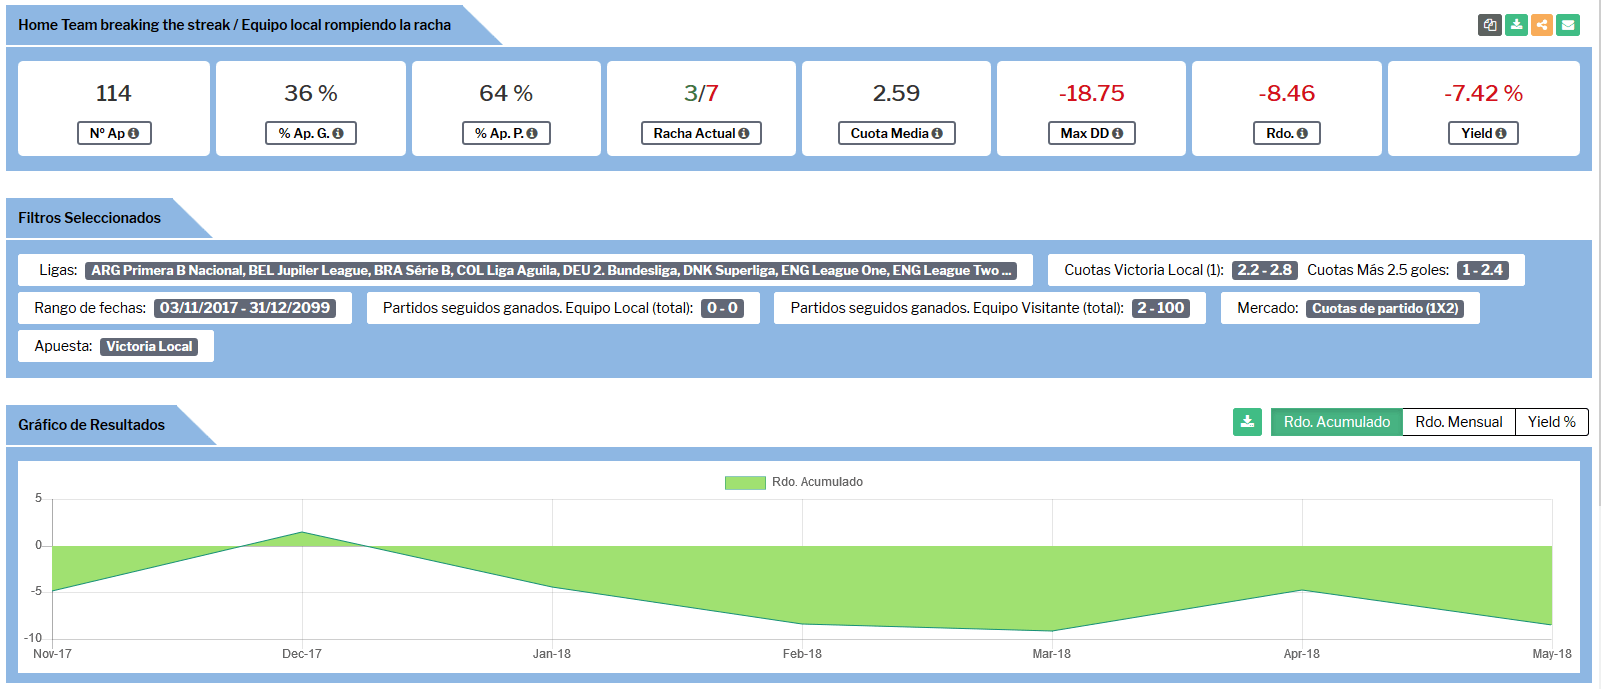Open the info icon on Nº Ap
The height and width of the screenshot is (689, 1601).
tap(133, 134)
